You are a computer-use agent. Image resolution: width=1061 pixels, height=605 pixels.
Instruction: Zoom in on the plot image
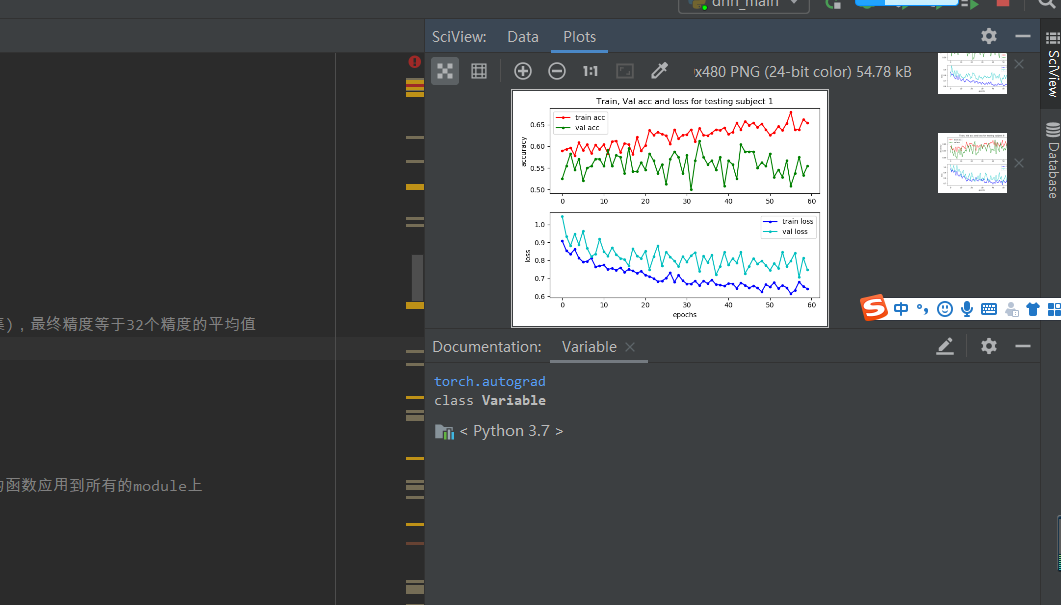click(522, 70)
